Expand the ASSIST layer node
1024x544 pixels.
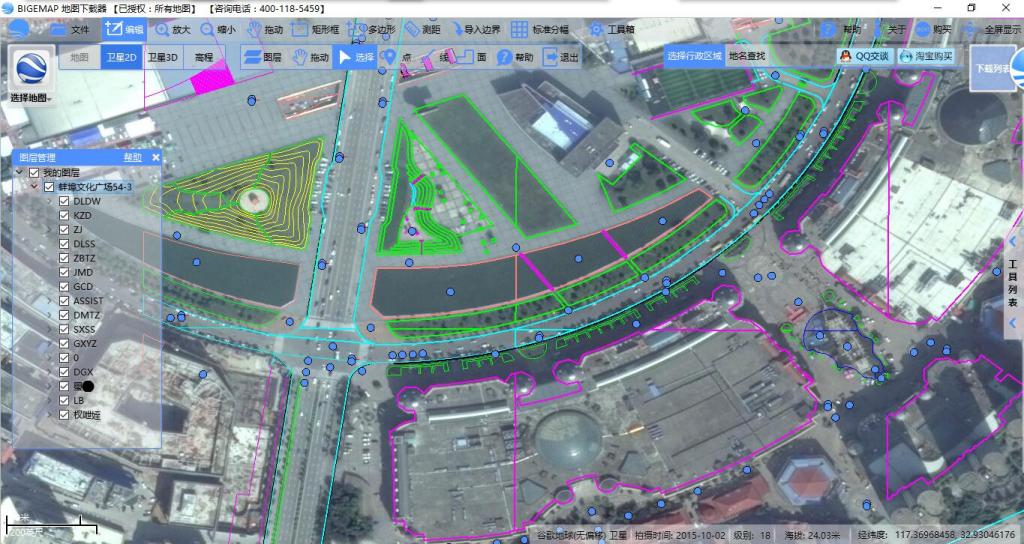pos(50,301)
